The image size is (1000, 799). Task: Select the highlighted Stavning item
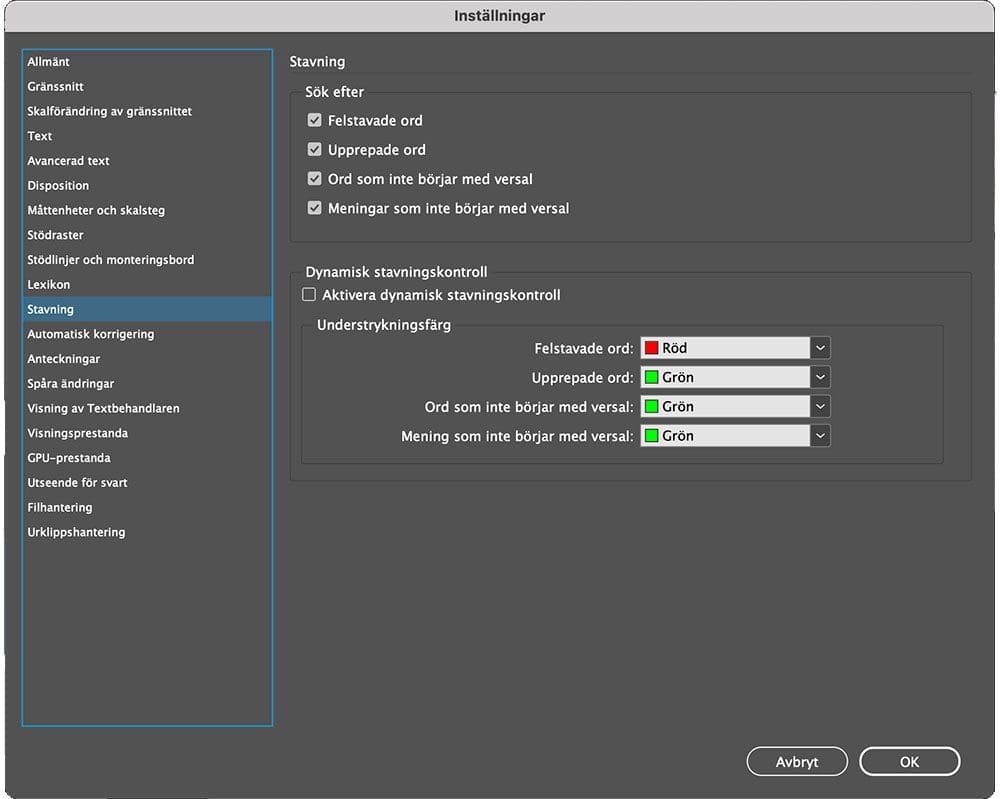147,309
